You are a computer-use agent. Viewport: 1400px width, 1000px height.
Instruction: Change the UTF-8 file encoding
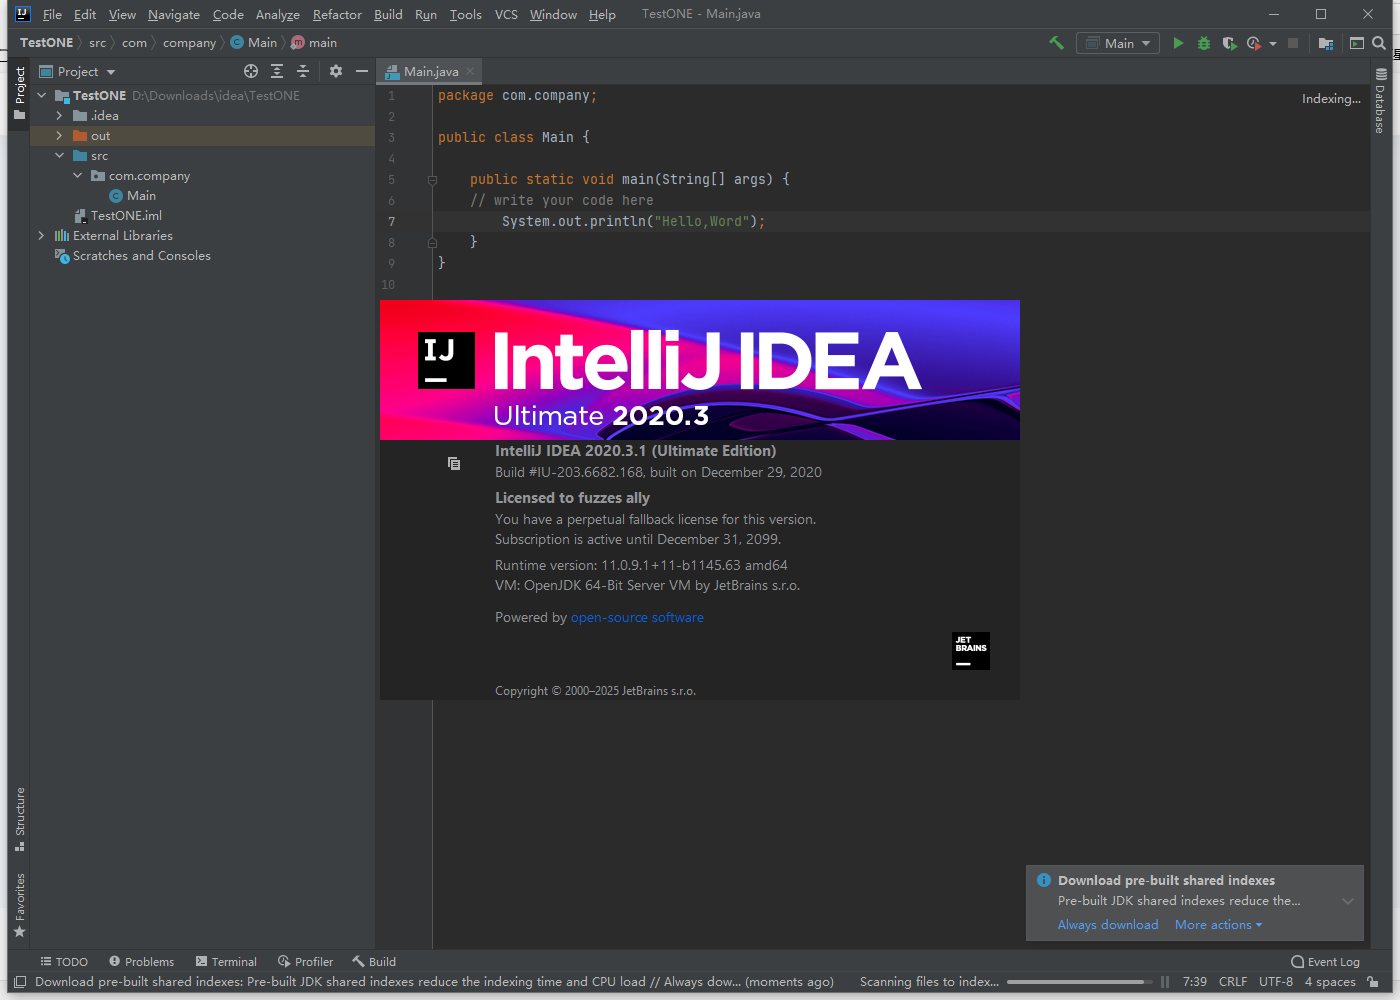1276,982
